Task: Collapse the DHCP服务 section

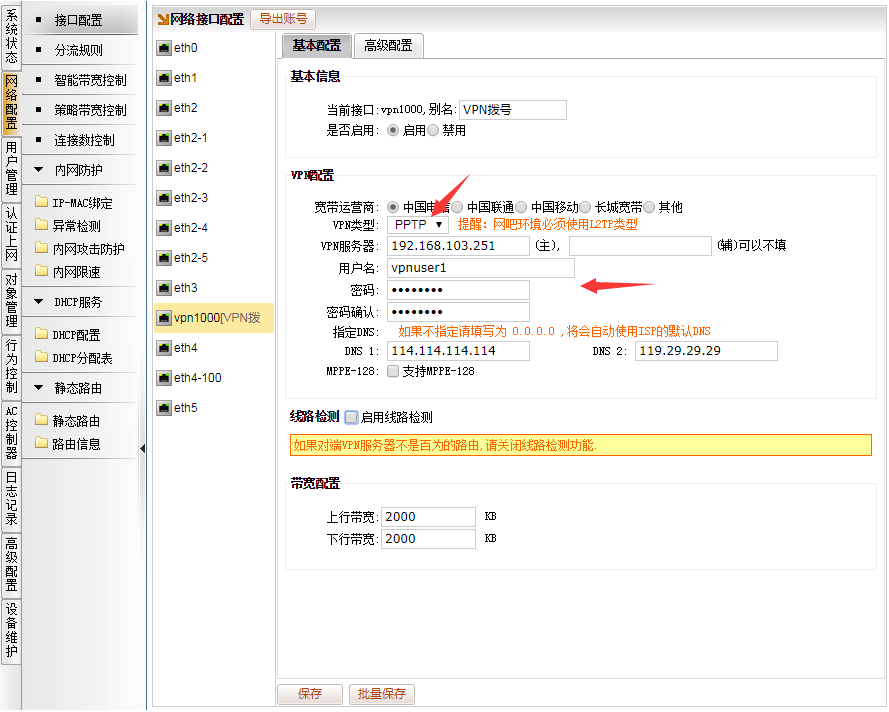Action: [39, 302]
